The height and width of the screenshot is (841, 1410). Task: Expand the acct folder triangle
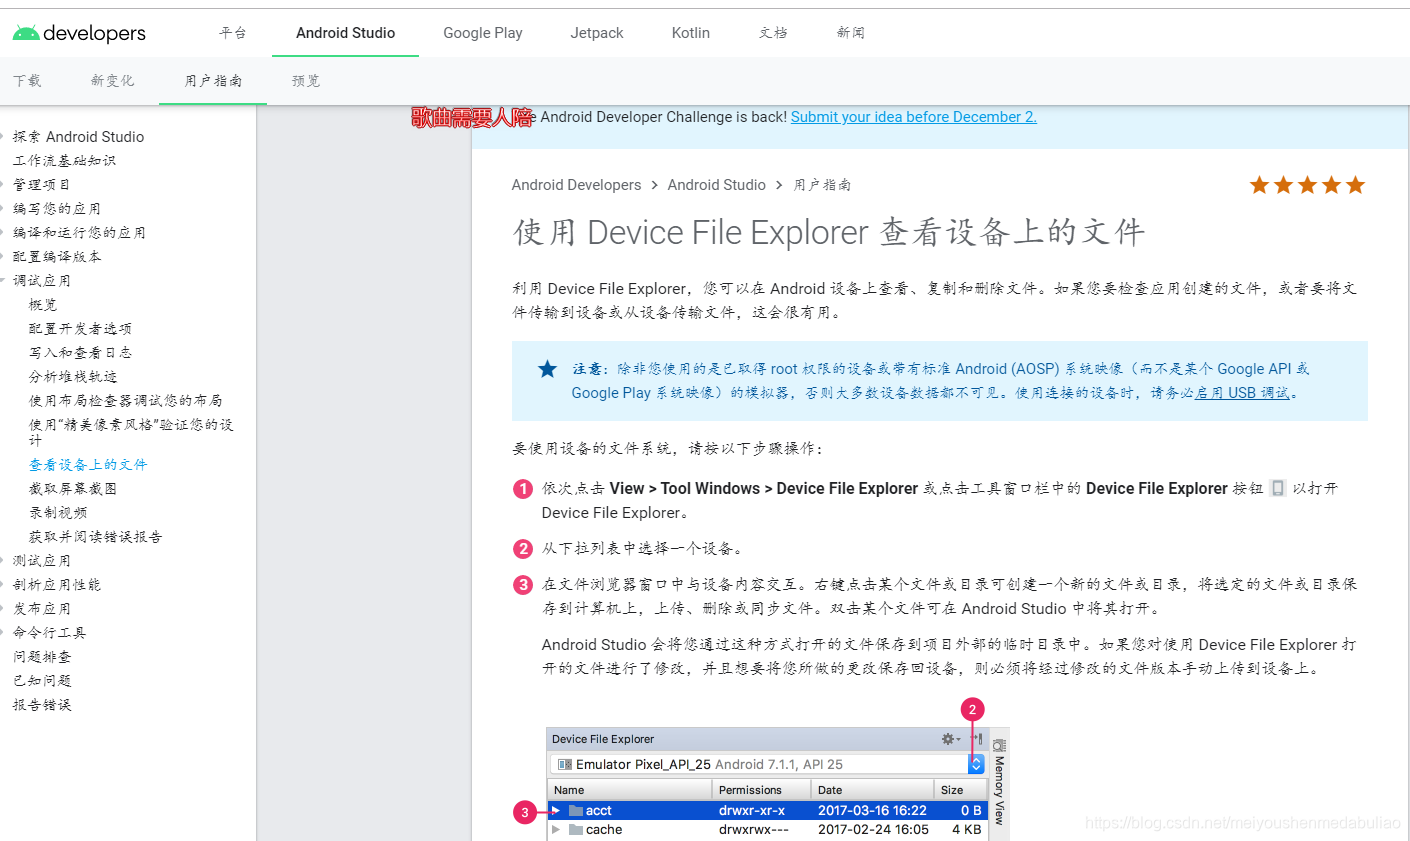pyautogui.click(x=556, y=810)
